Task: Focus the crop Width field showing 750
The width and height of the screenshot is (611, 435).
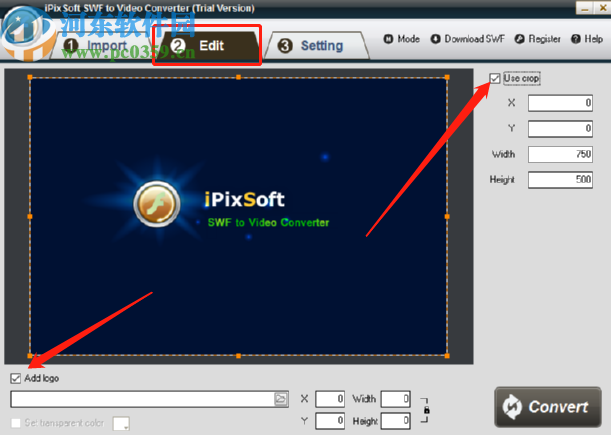Action: (560, 154)
